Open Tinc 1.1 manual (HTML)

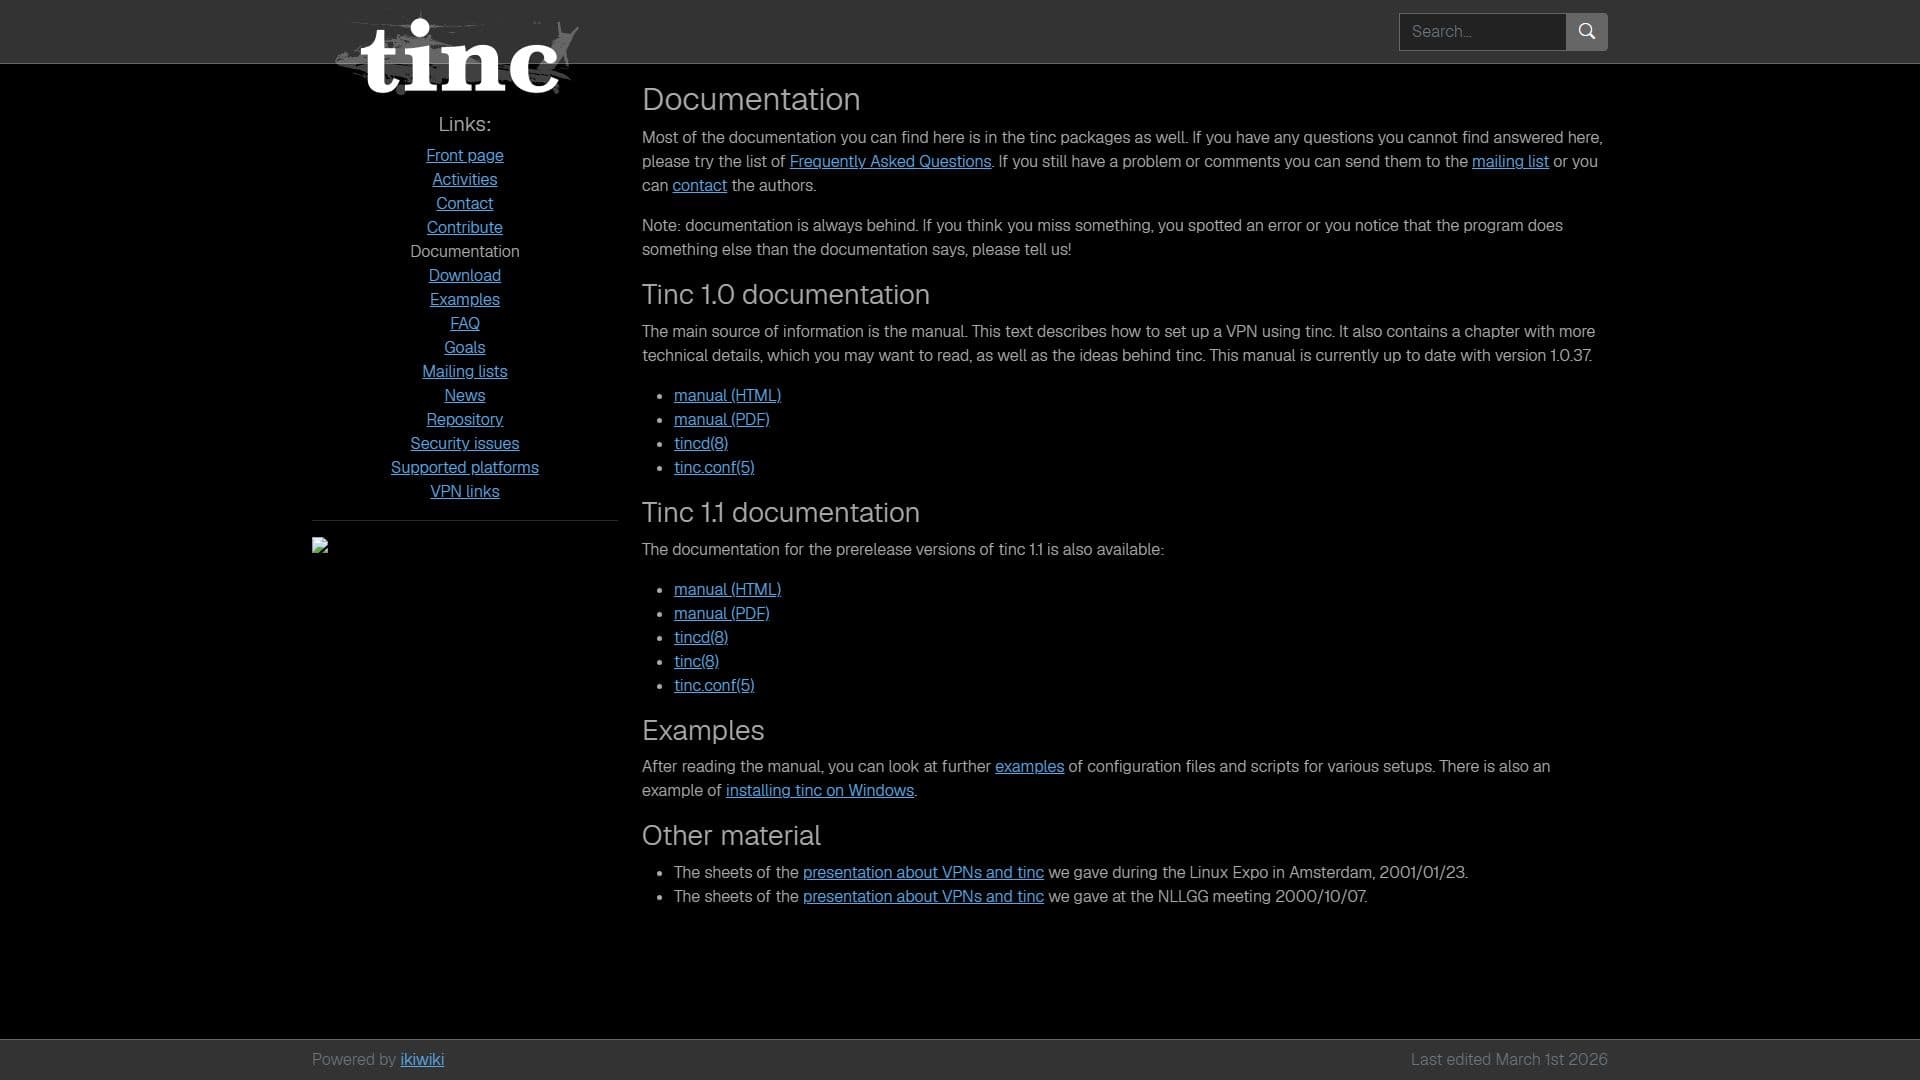click(727, 589)
